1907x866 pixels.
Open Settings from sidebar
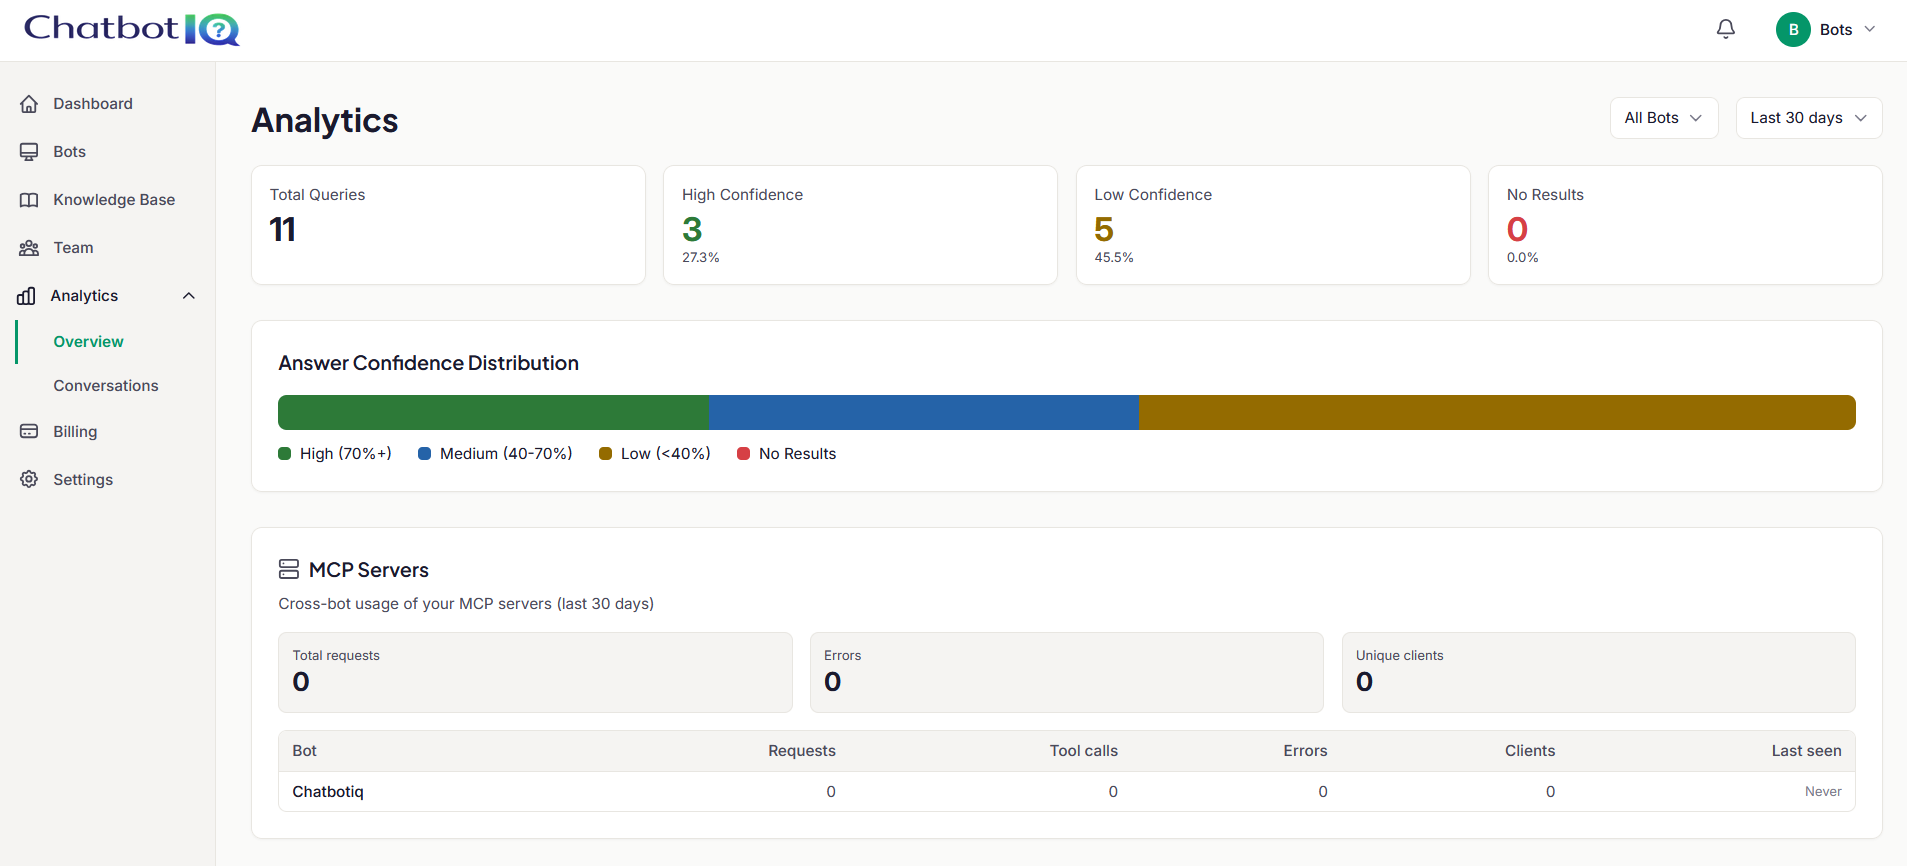pyautogui.click(x=83, y=480)
